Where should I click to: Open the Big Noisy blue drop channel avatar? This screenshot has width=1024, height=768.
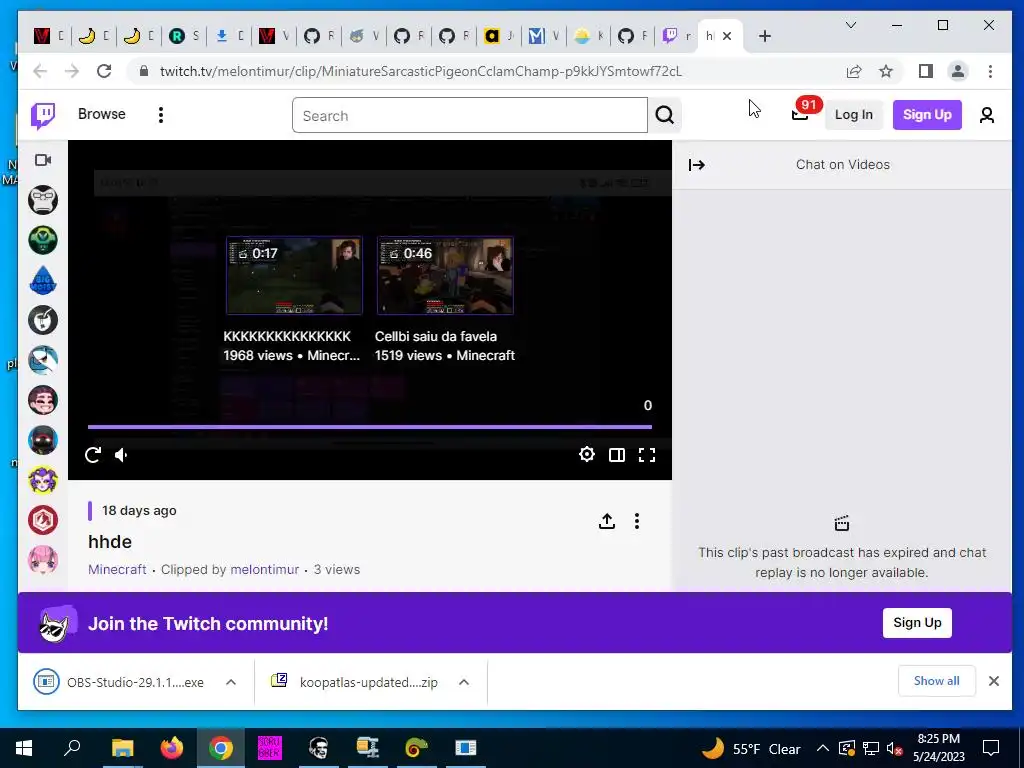click(43, 280)
